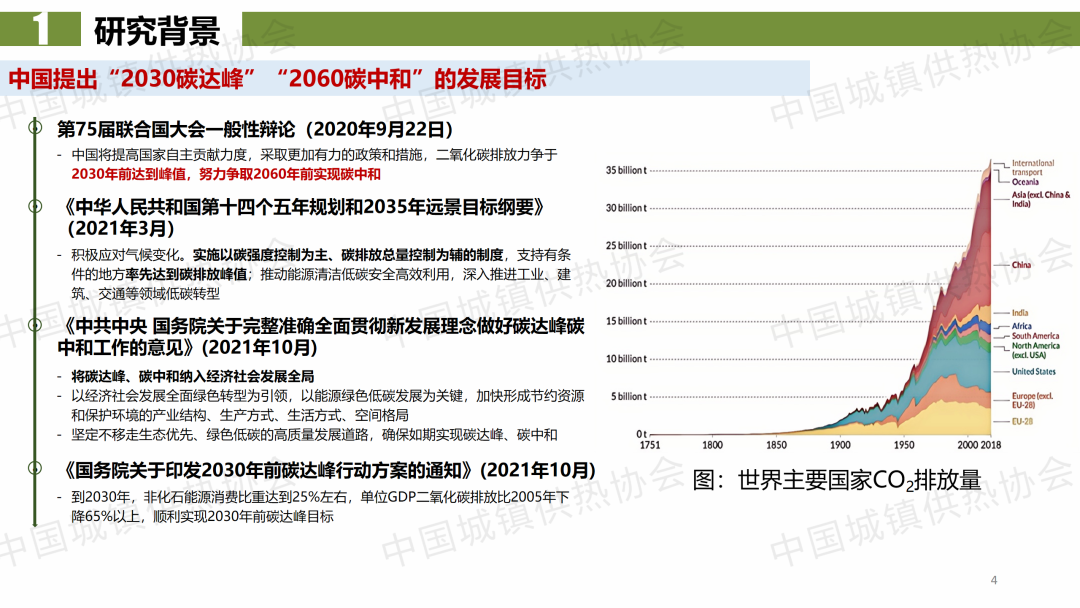Click the China label in chart legend
This screenshot has width=1080, height=608.
1020,265
